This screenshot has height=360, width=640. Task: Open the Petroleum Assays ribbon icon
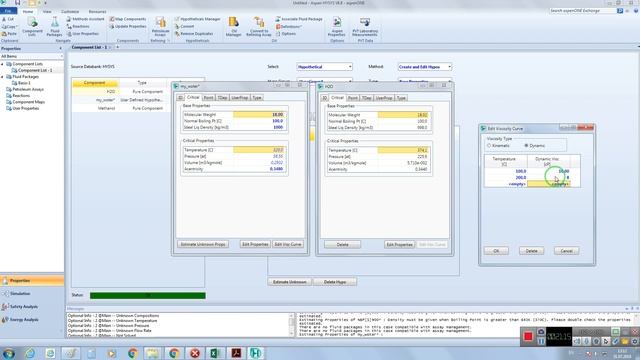tap(160, 27)
